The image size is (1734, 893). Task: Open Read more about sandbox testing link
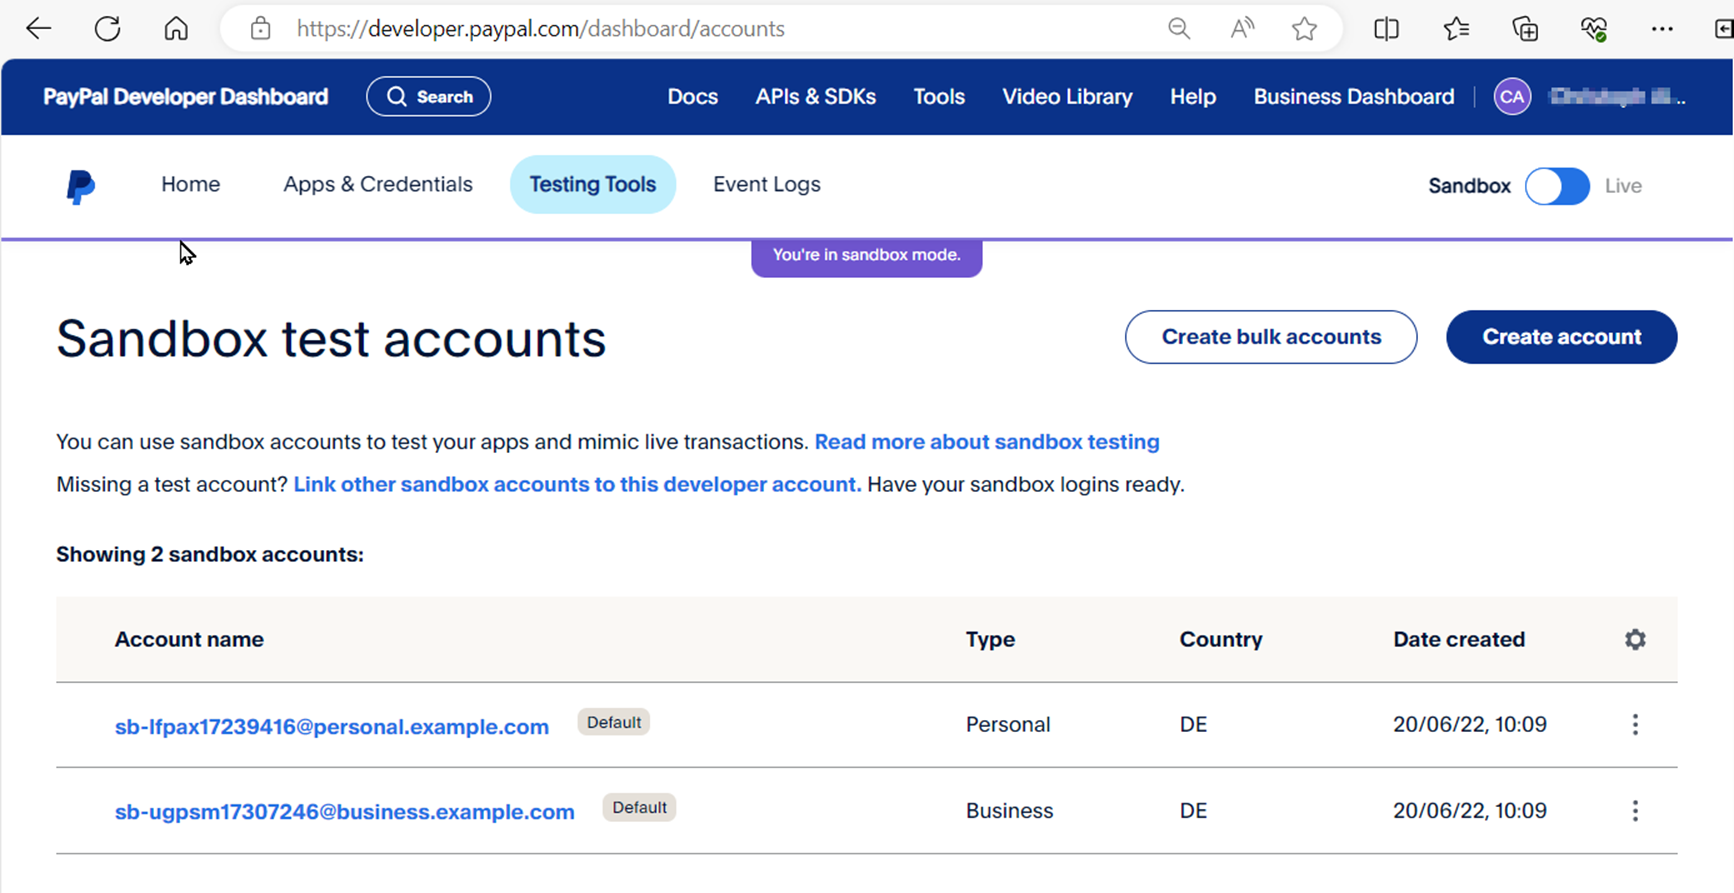pyautogui.click(x=986, y=442)
